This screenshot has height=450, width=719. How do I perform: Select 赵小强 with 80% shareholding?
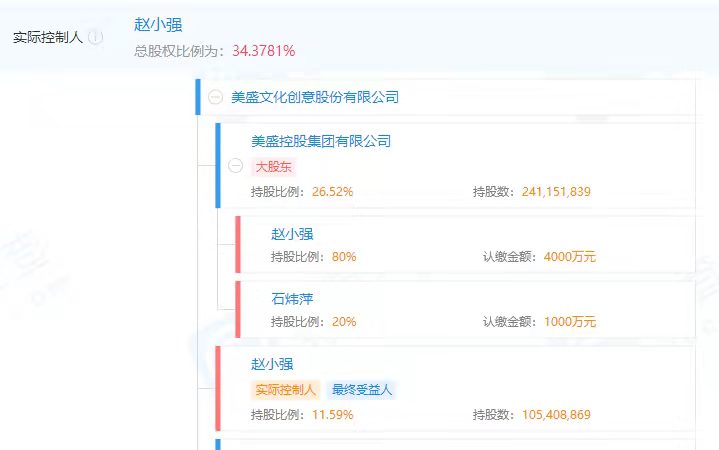[292, 234]
